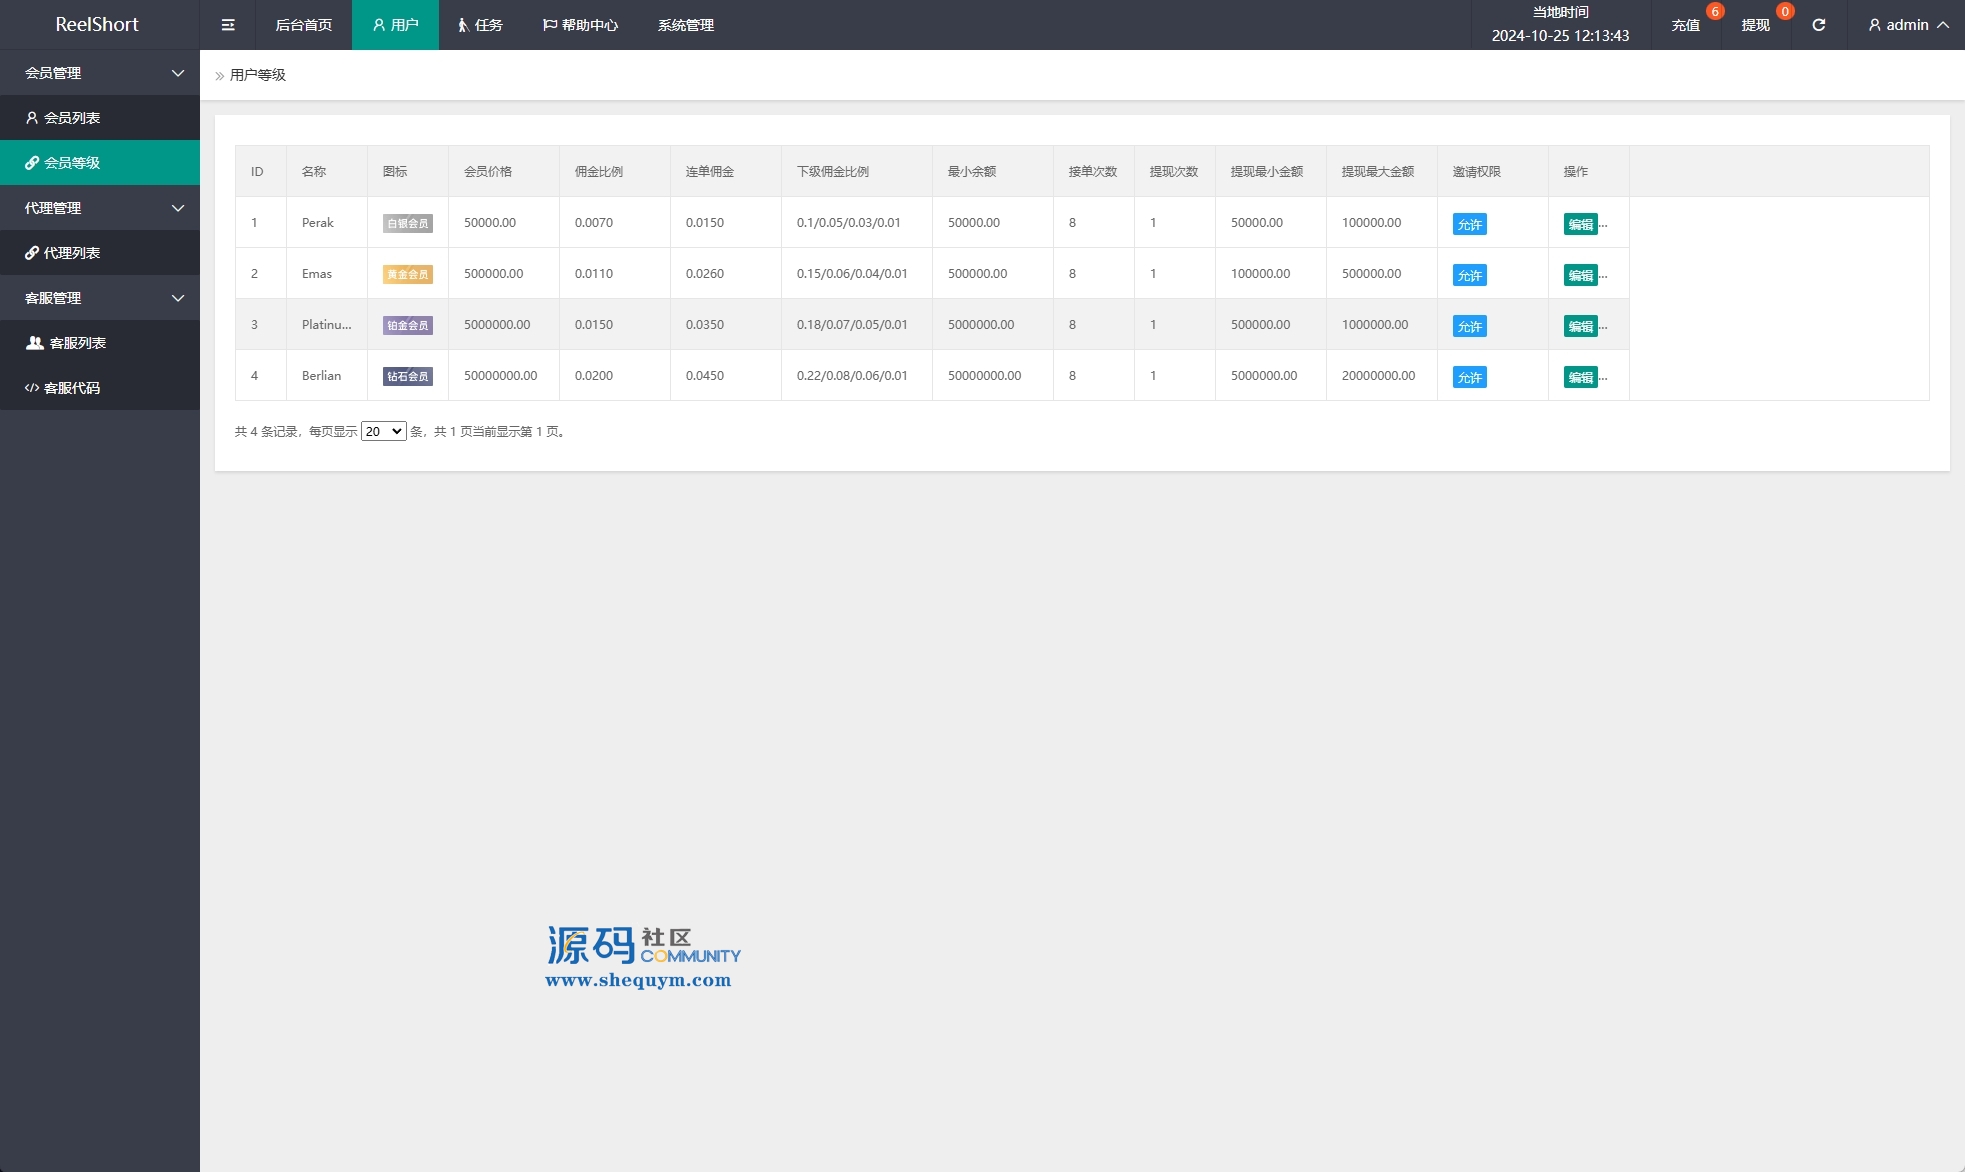1965x1172 pixels.
Task: Open 代理列表 agent list in sidebar
Action: [x=72, y=253]
